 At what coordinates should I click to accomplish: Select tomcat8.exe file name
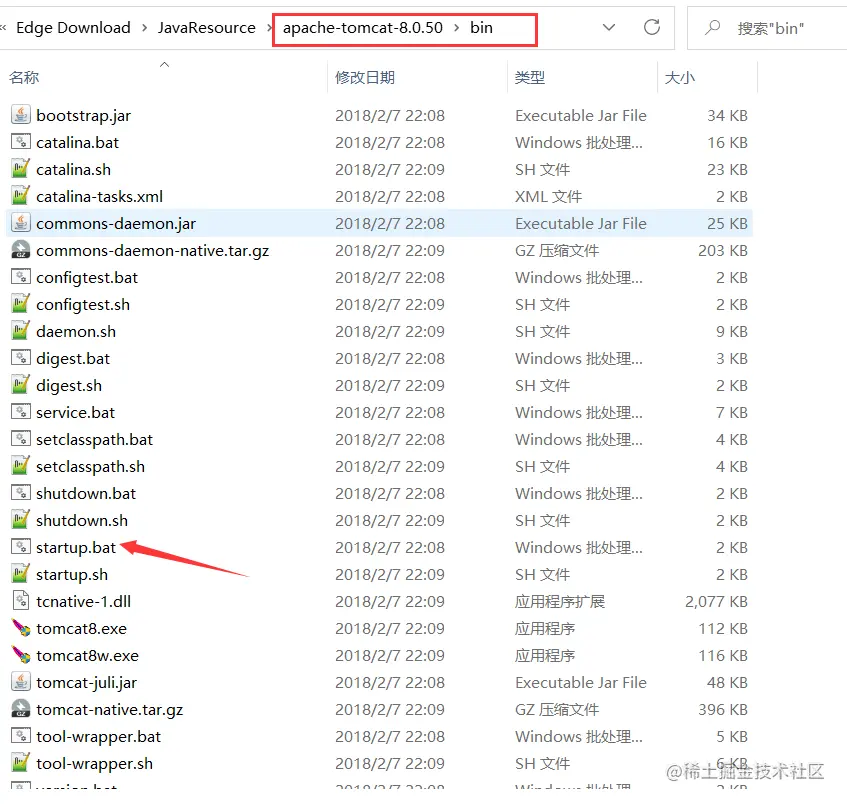82,628
